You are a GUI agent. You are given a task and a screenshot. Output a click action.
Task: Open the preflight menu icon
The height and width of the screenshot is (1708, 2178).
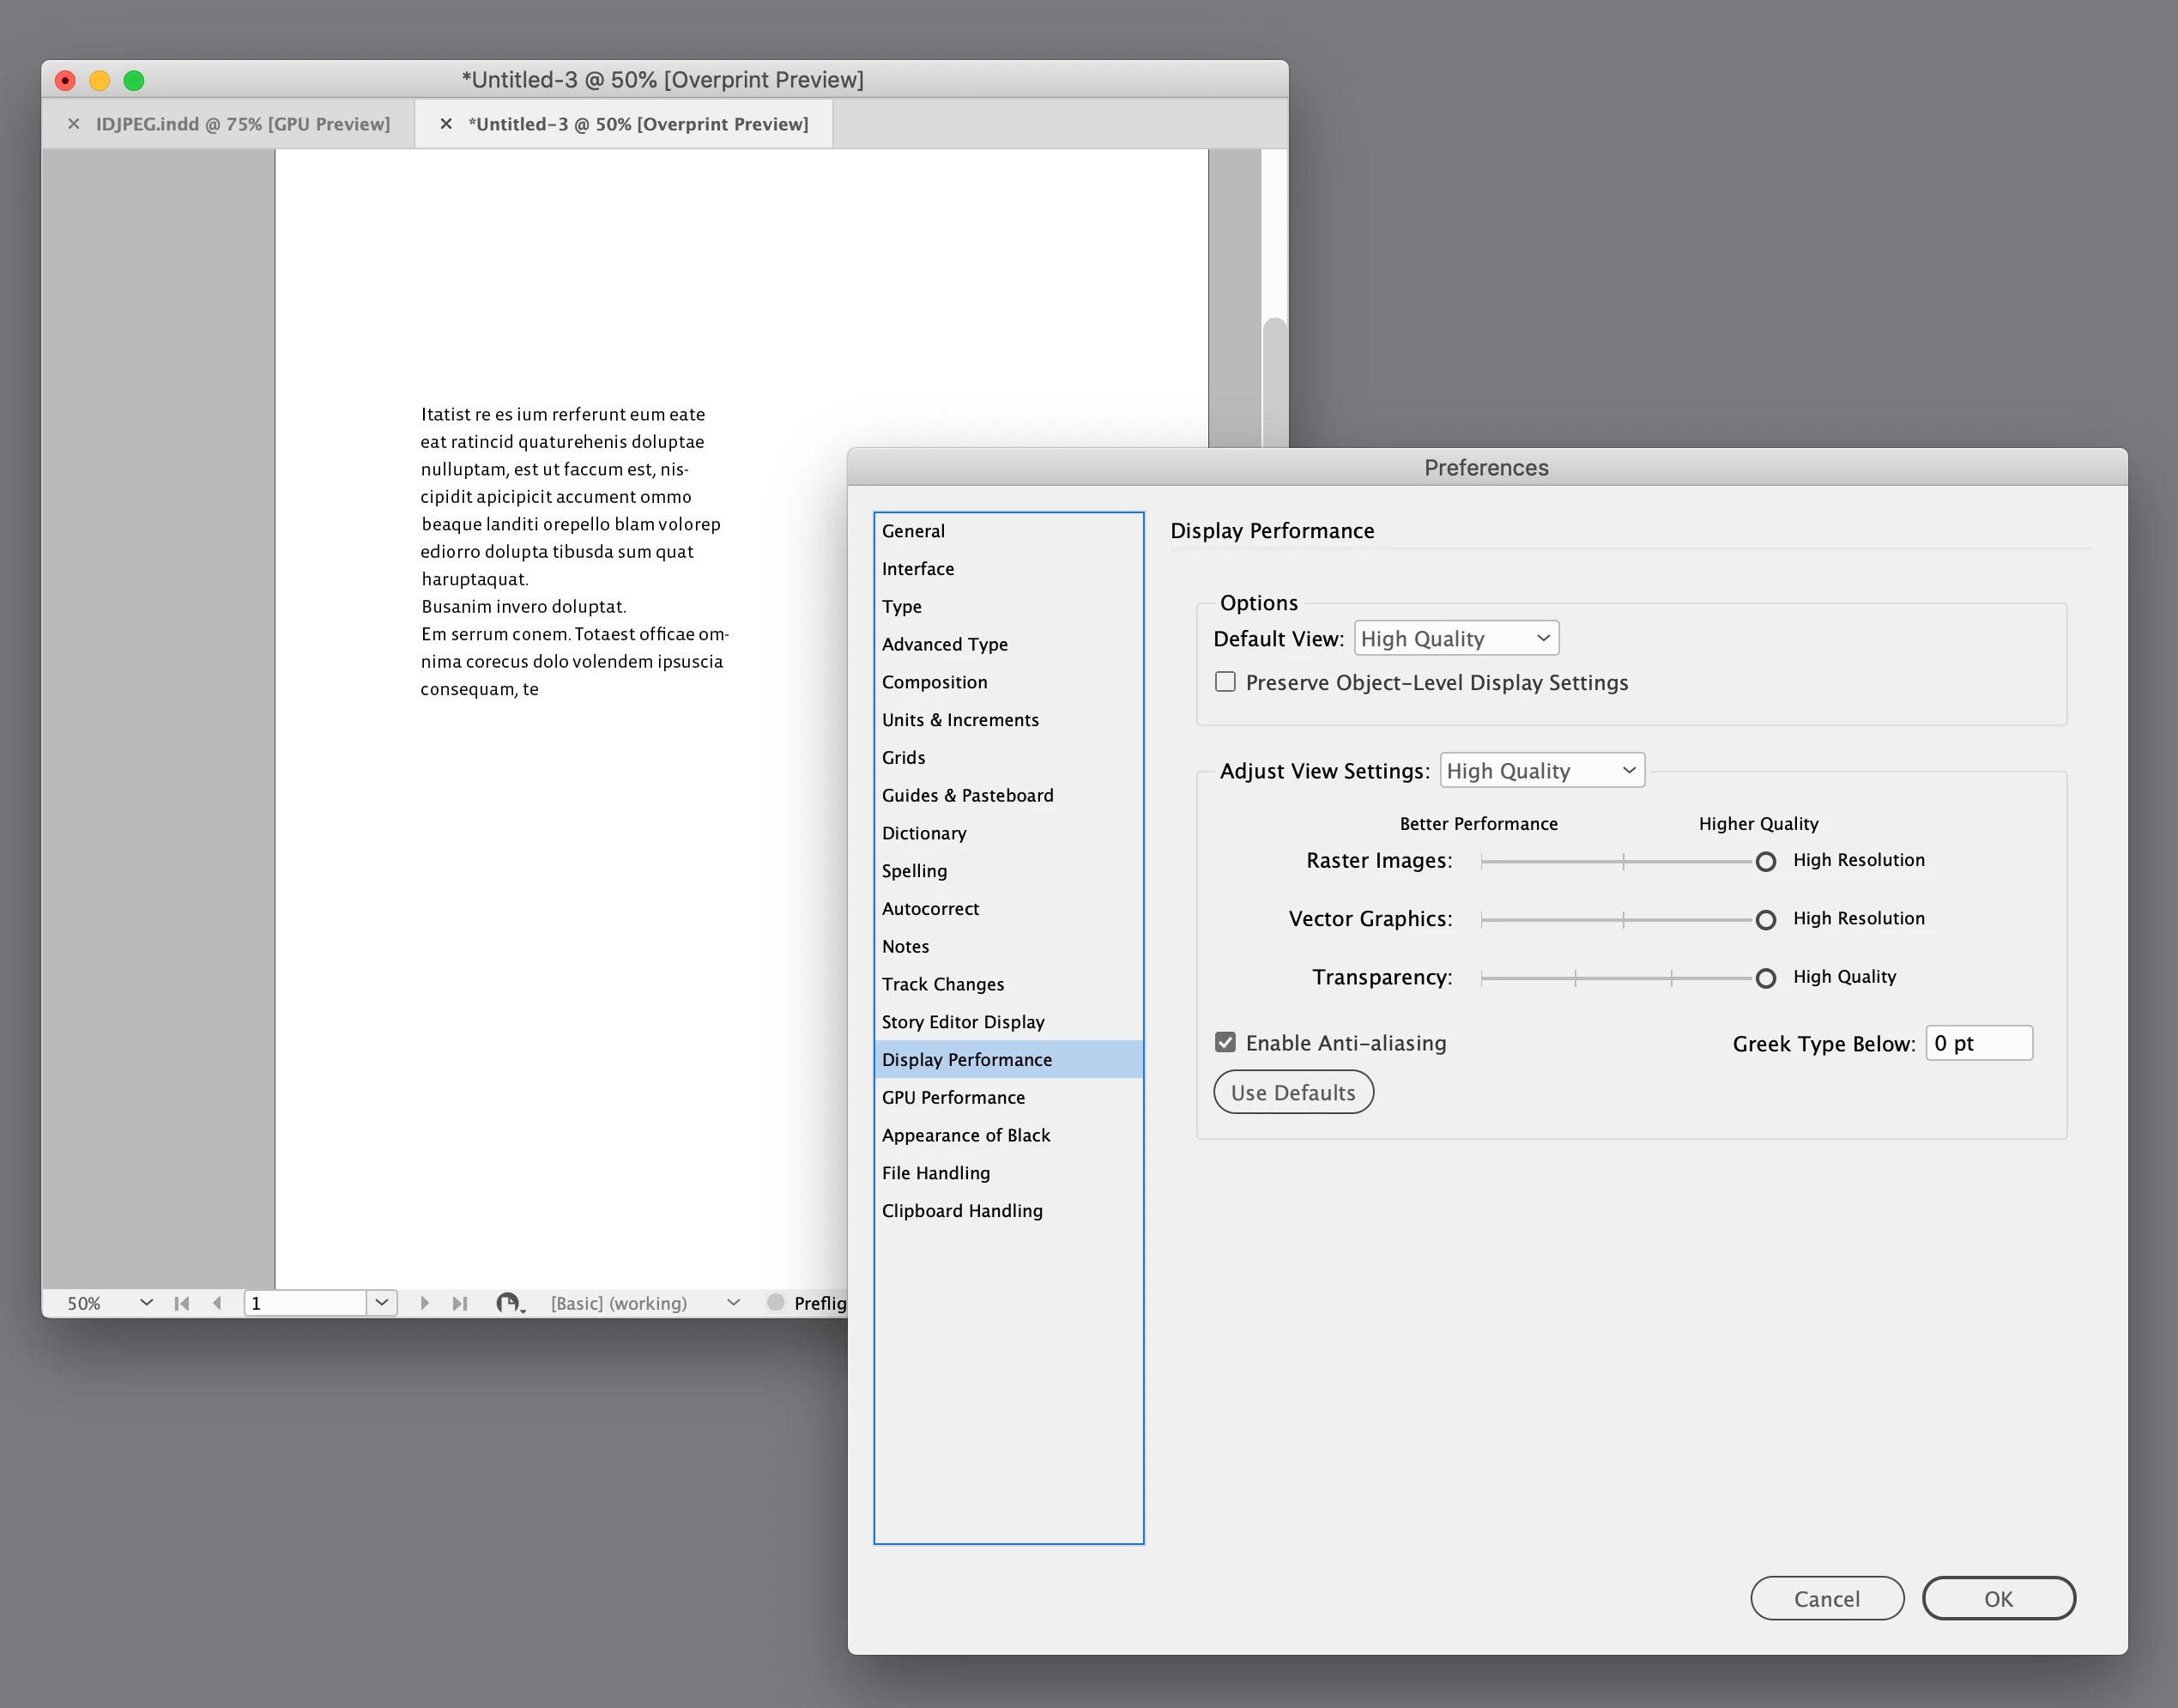(x=510, y=1303)
